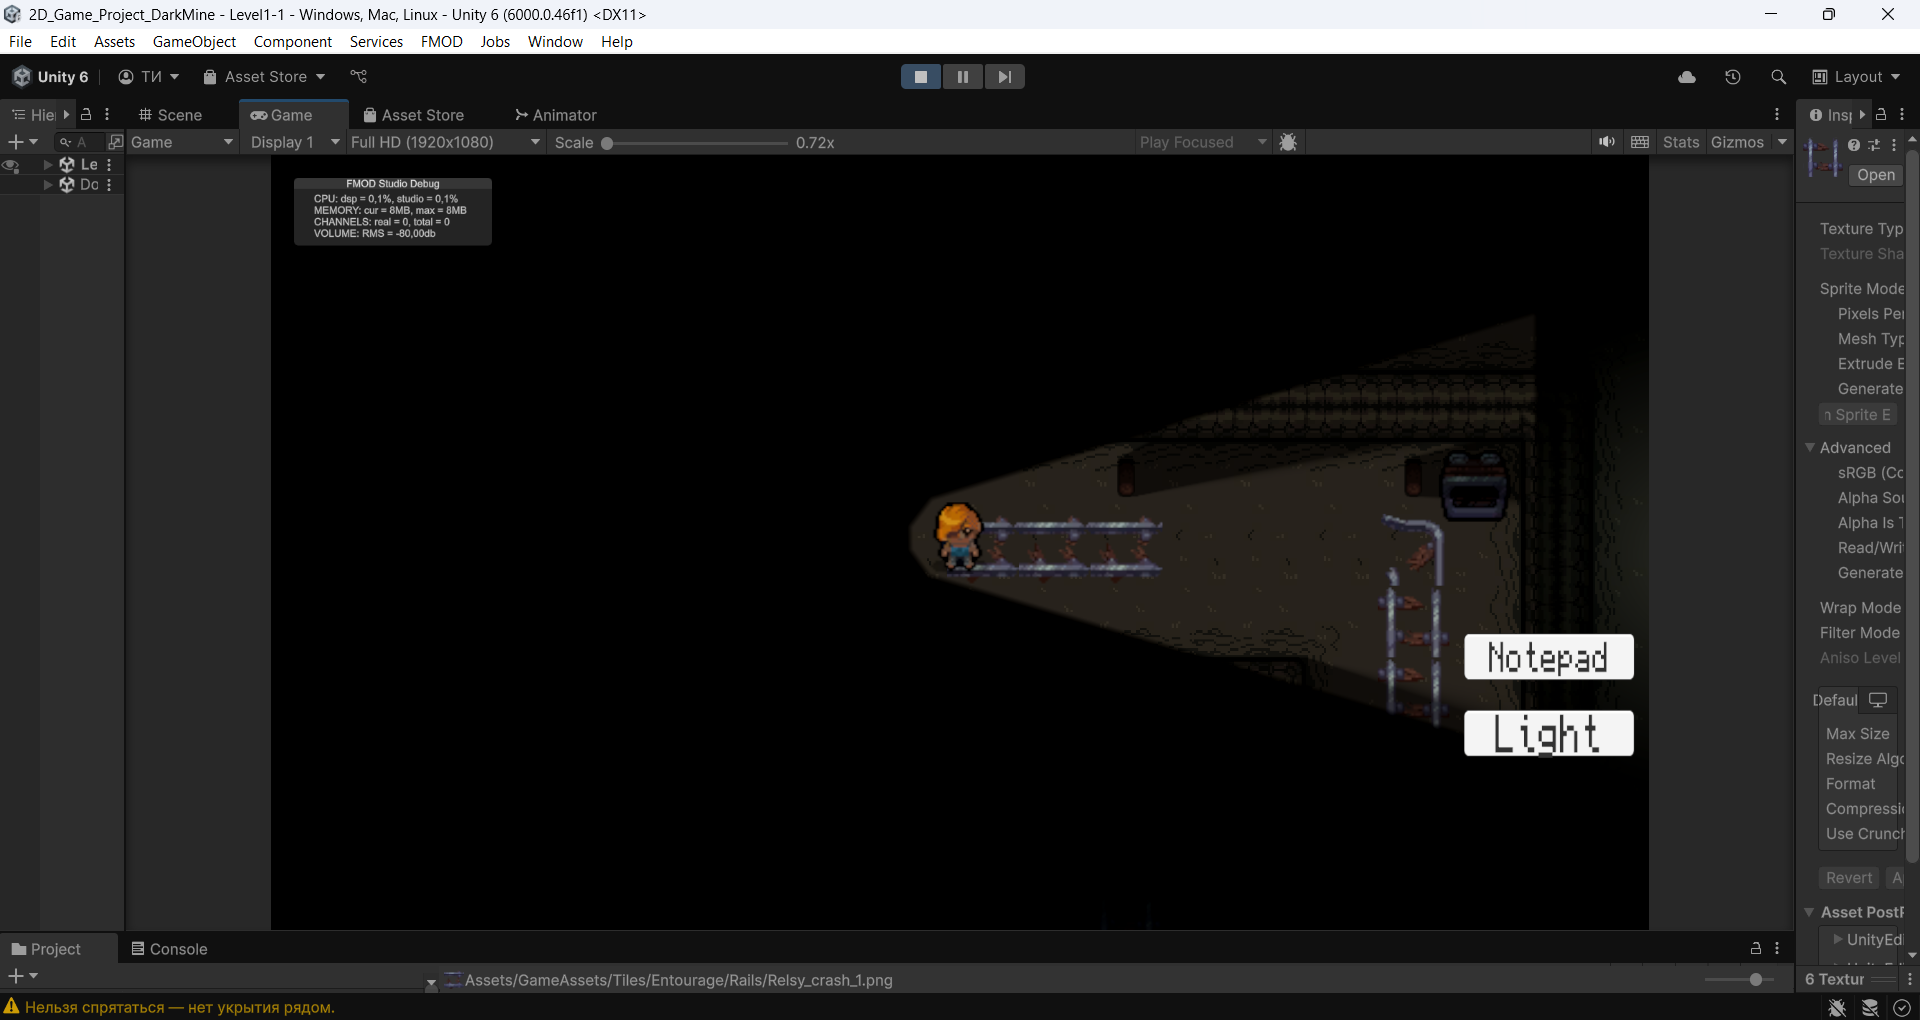
Task: Open the Play Focused dropdown
Action: pyautogui.click(x=1202, y=142)
